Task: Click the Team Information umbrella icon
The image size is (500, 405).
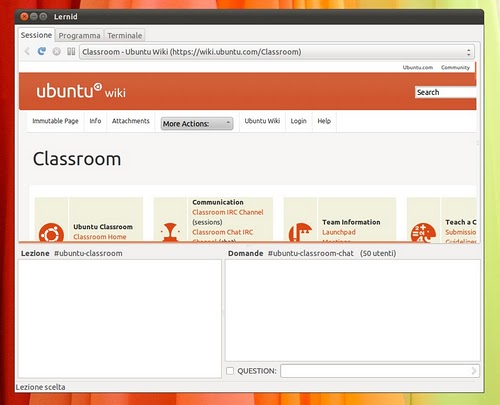Action: [x=300, y=232]
